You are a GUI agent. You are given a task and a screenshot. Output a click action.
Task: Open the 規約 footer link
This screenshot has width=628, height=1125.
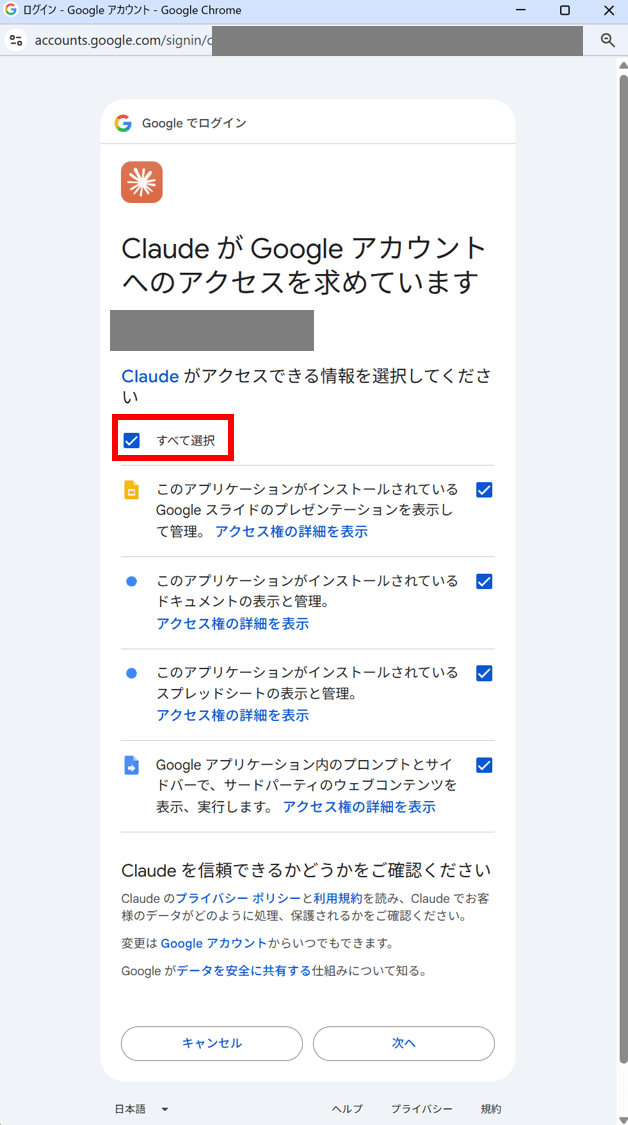coord(491,1108)
